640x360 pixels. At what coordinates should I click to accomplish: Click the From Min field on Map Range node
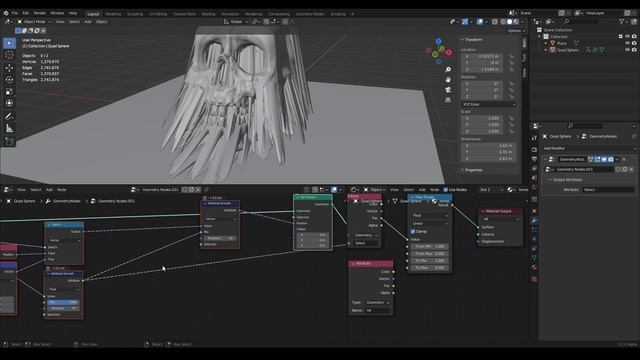pyautogui.click(x=430, y=247)
